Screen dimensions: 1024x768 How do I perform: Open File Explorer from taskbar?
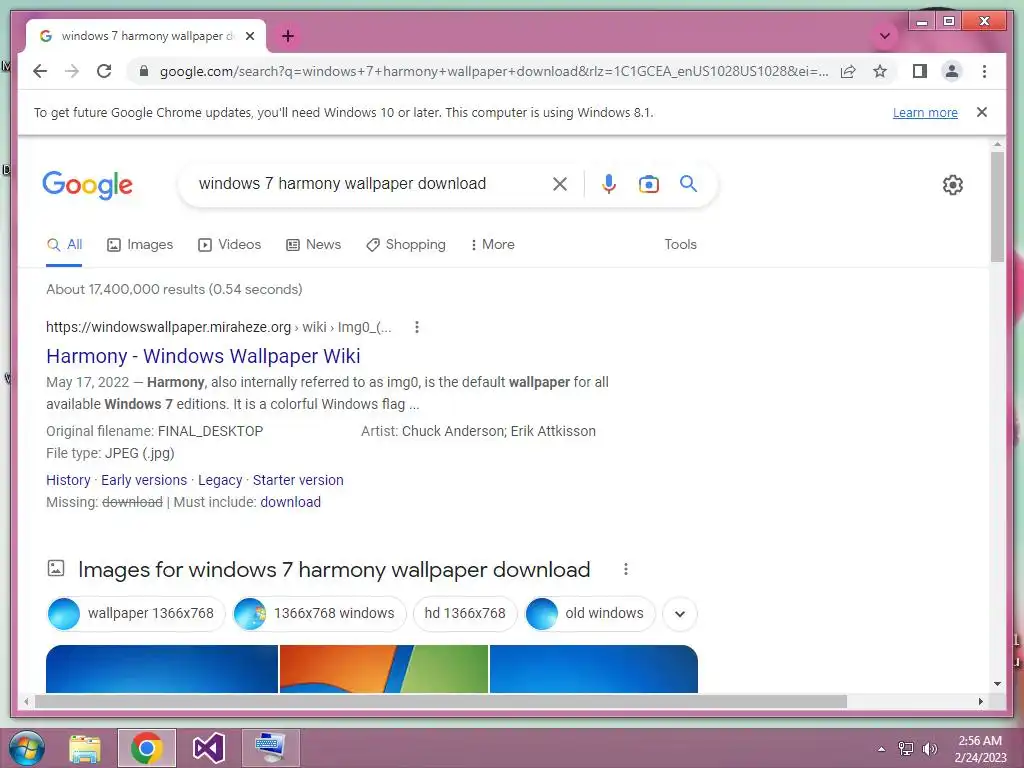tap(85, 748)
